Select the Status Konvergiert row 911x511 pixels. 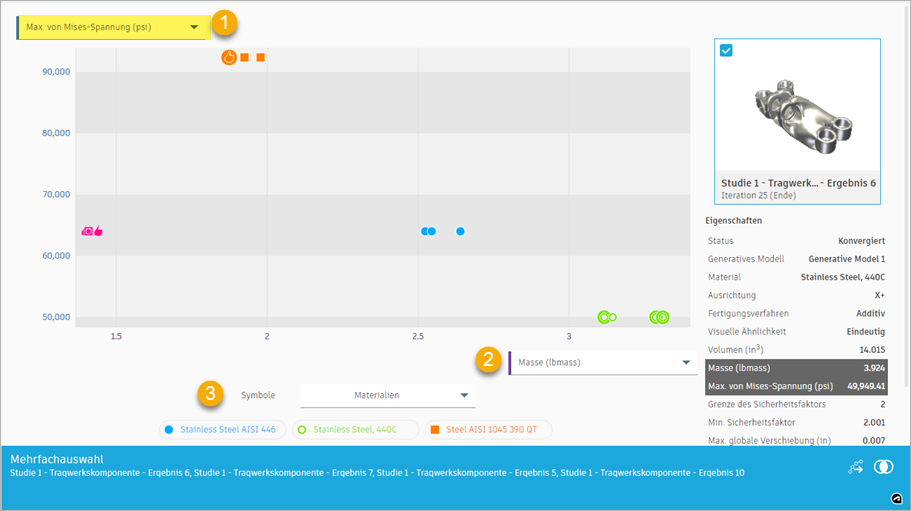796,241
